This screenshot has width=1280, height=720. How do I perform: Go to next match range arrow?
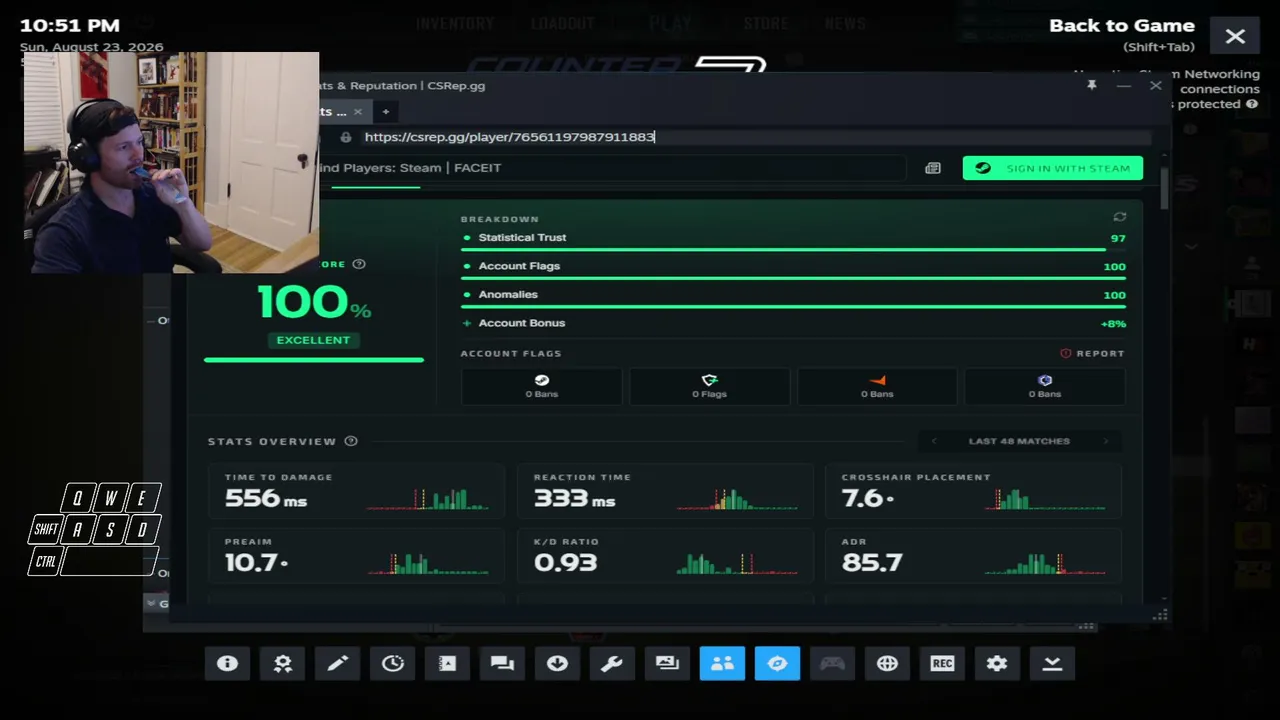click(x=1106, y=441)
